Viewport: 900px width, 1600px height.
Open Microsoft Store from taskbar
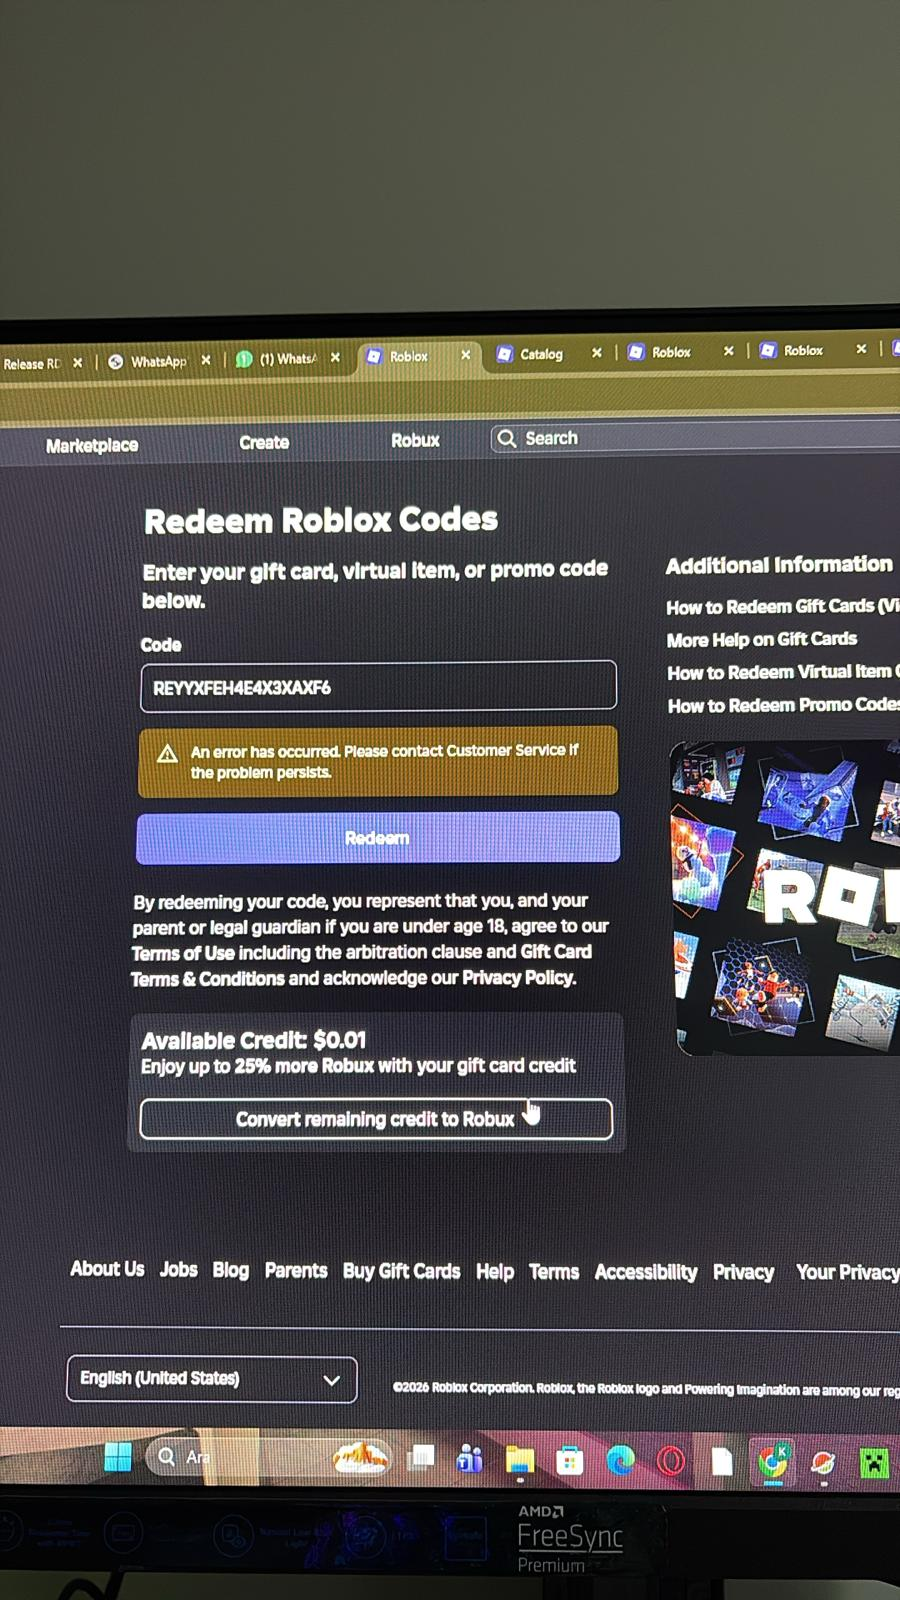coord(569,1462)
